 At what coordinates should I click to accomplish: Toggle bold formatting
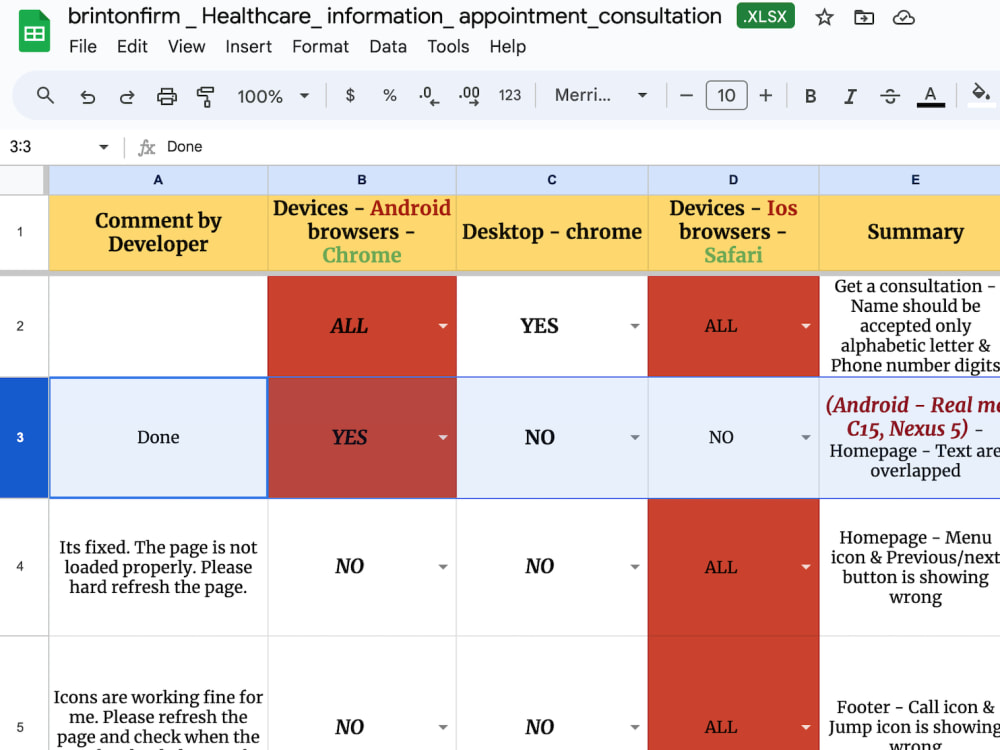(810, 96)
